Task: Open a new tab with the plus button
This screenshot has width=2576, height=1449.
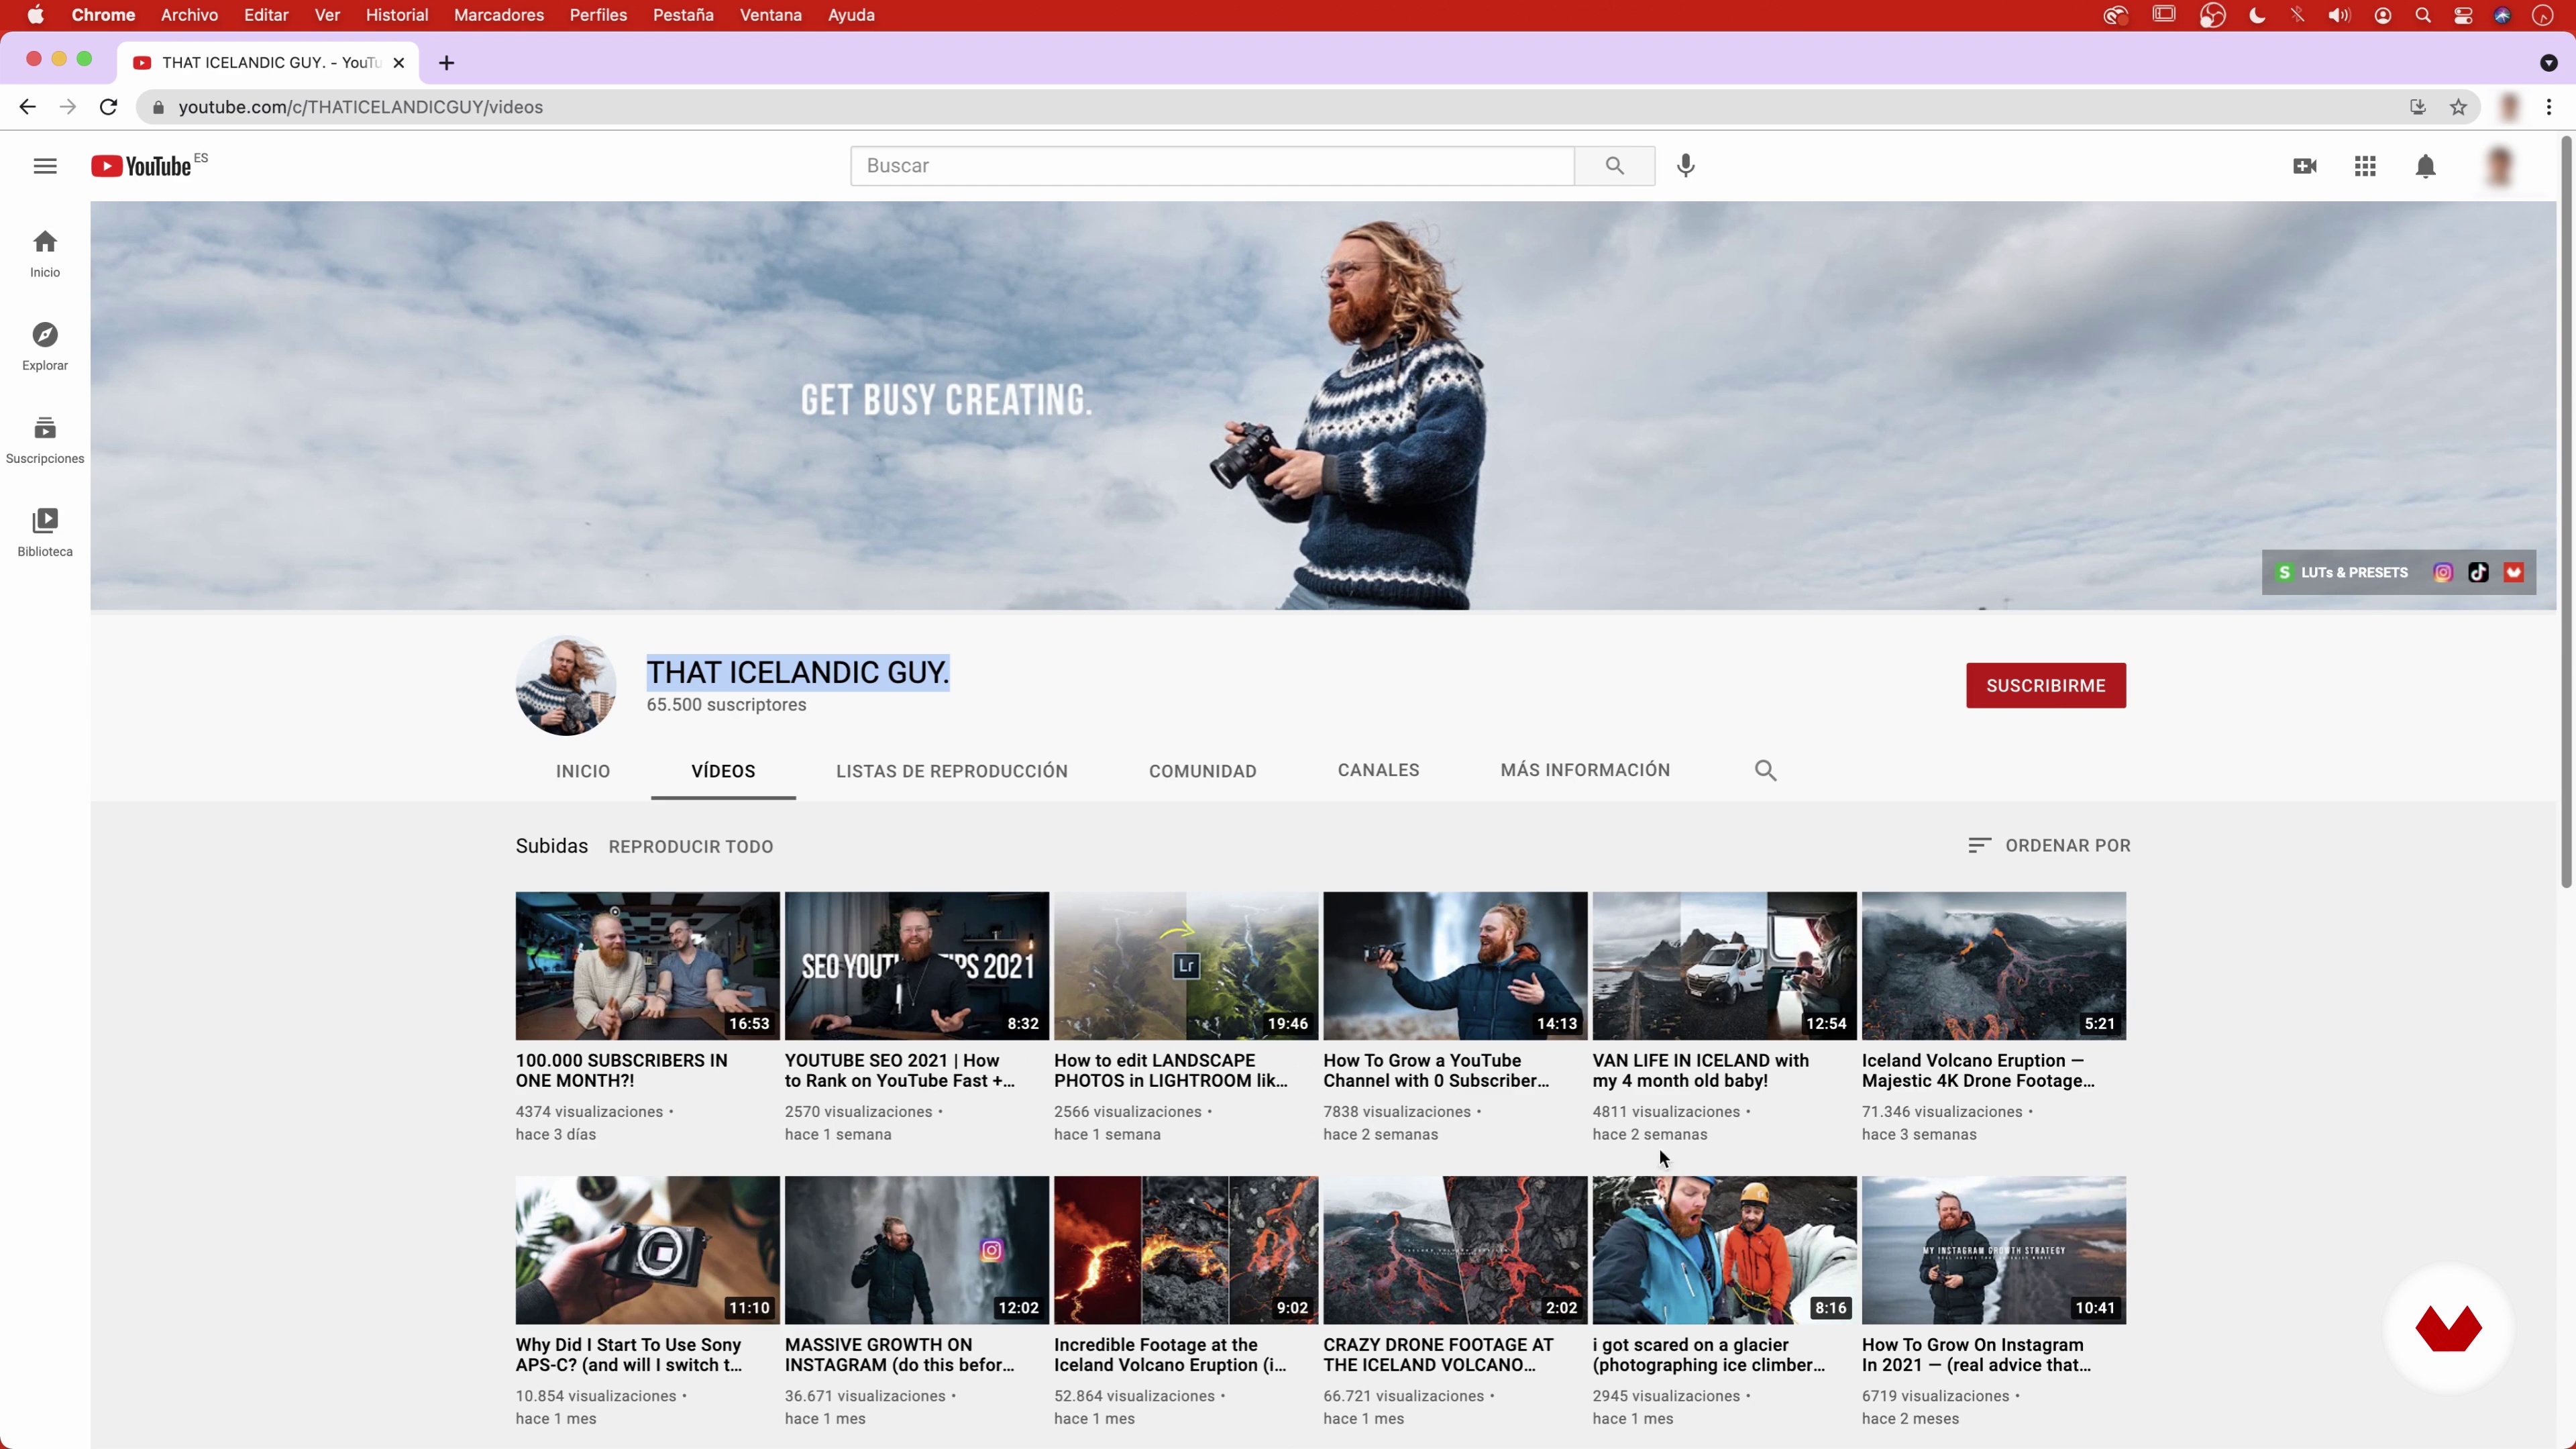Action: pyautogui.click(x=447, y=63)
